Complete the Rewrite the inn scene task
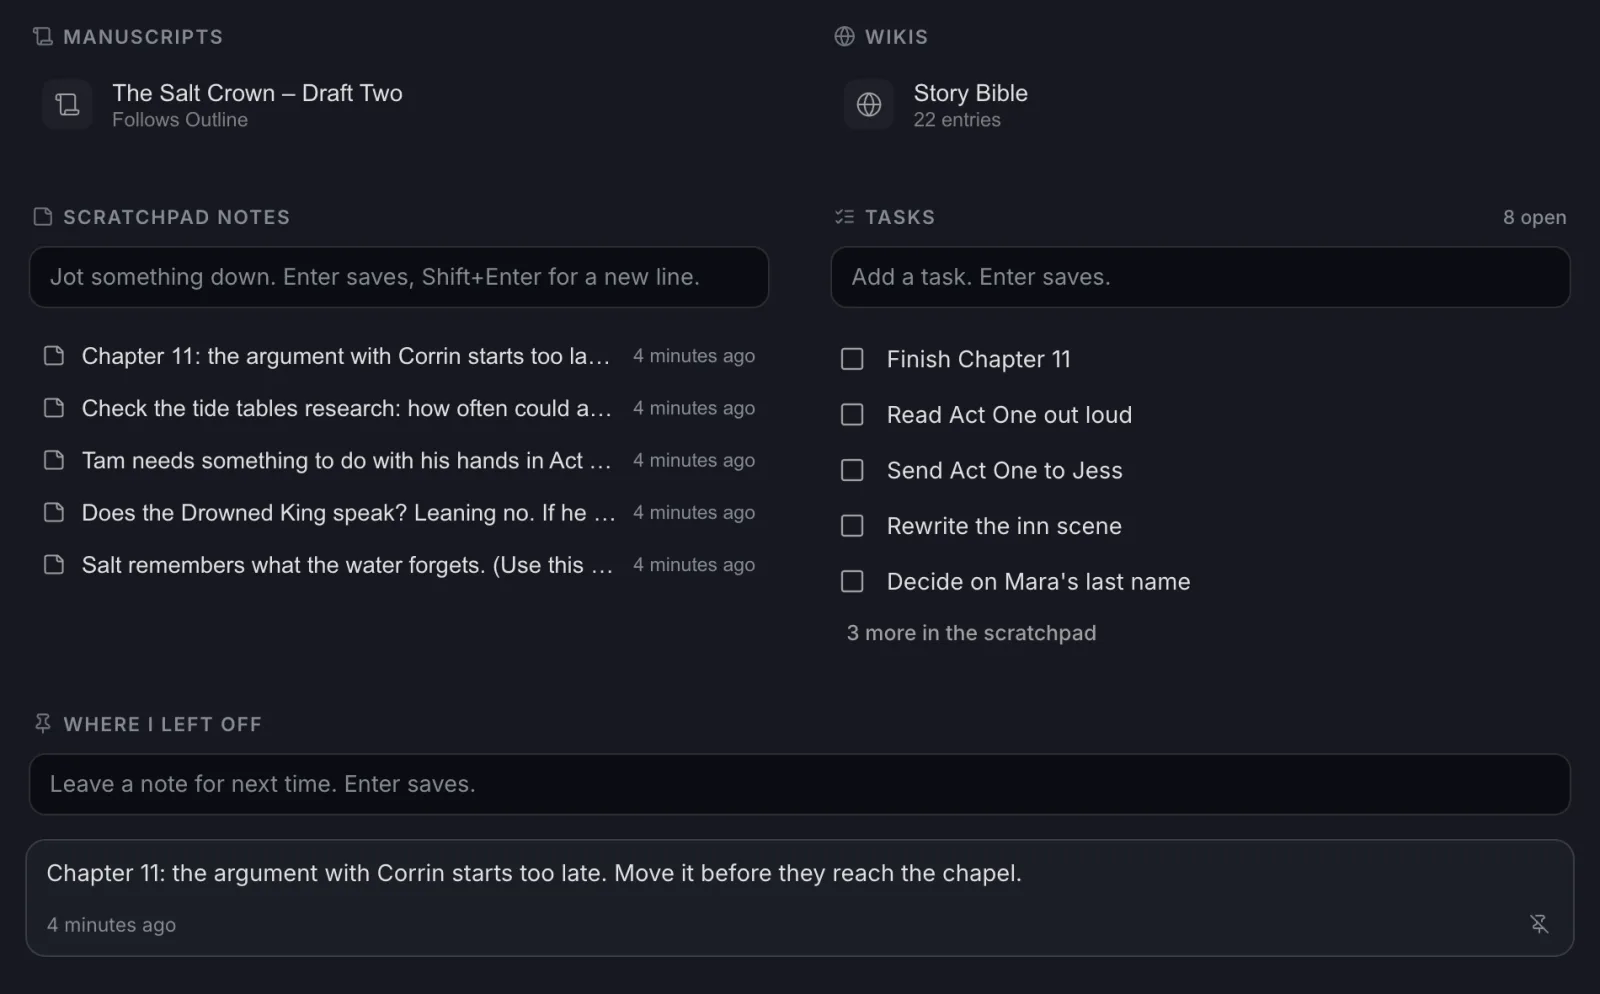Screen dimensions: 1600x994 coord(852,526)
